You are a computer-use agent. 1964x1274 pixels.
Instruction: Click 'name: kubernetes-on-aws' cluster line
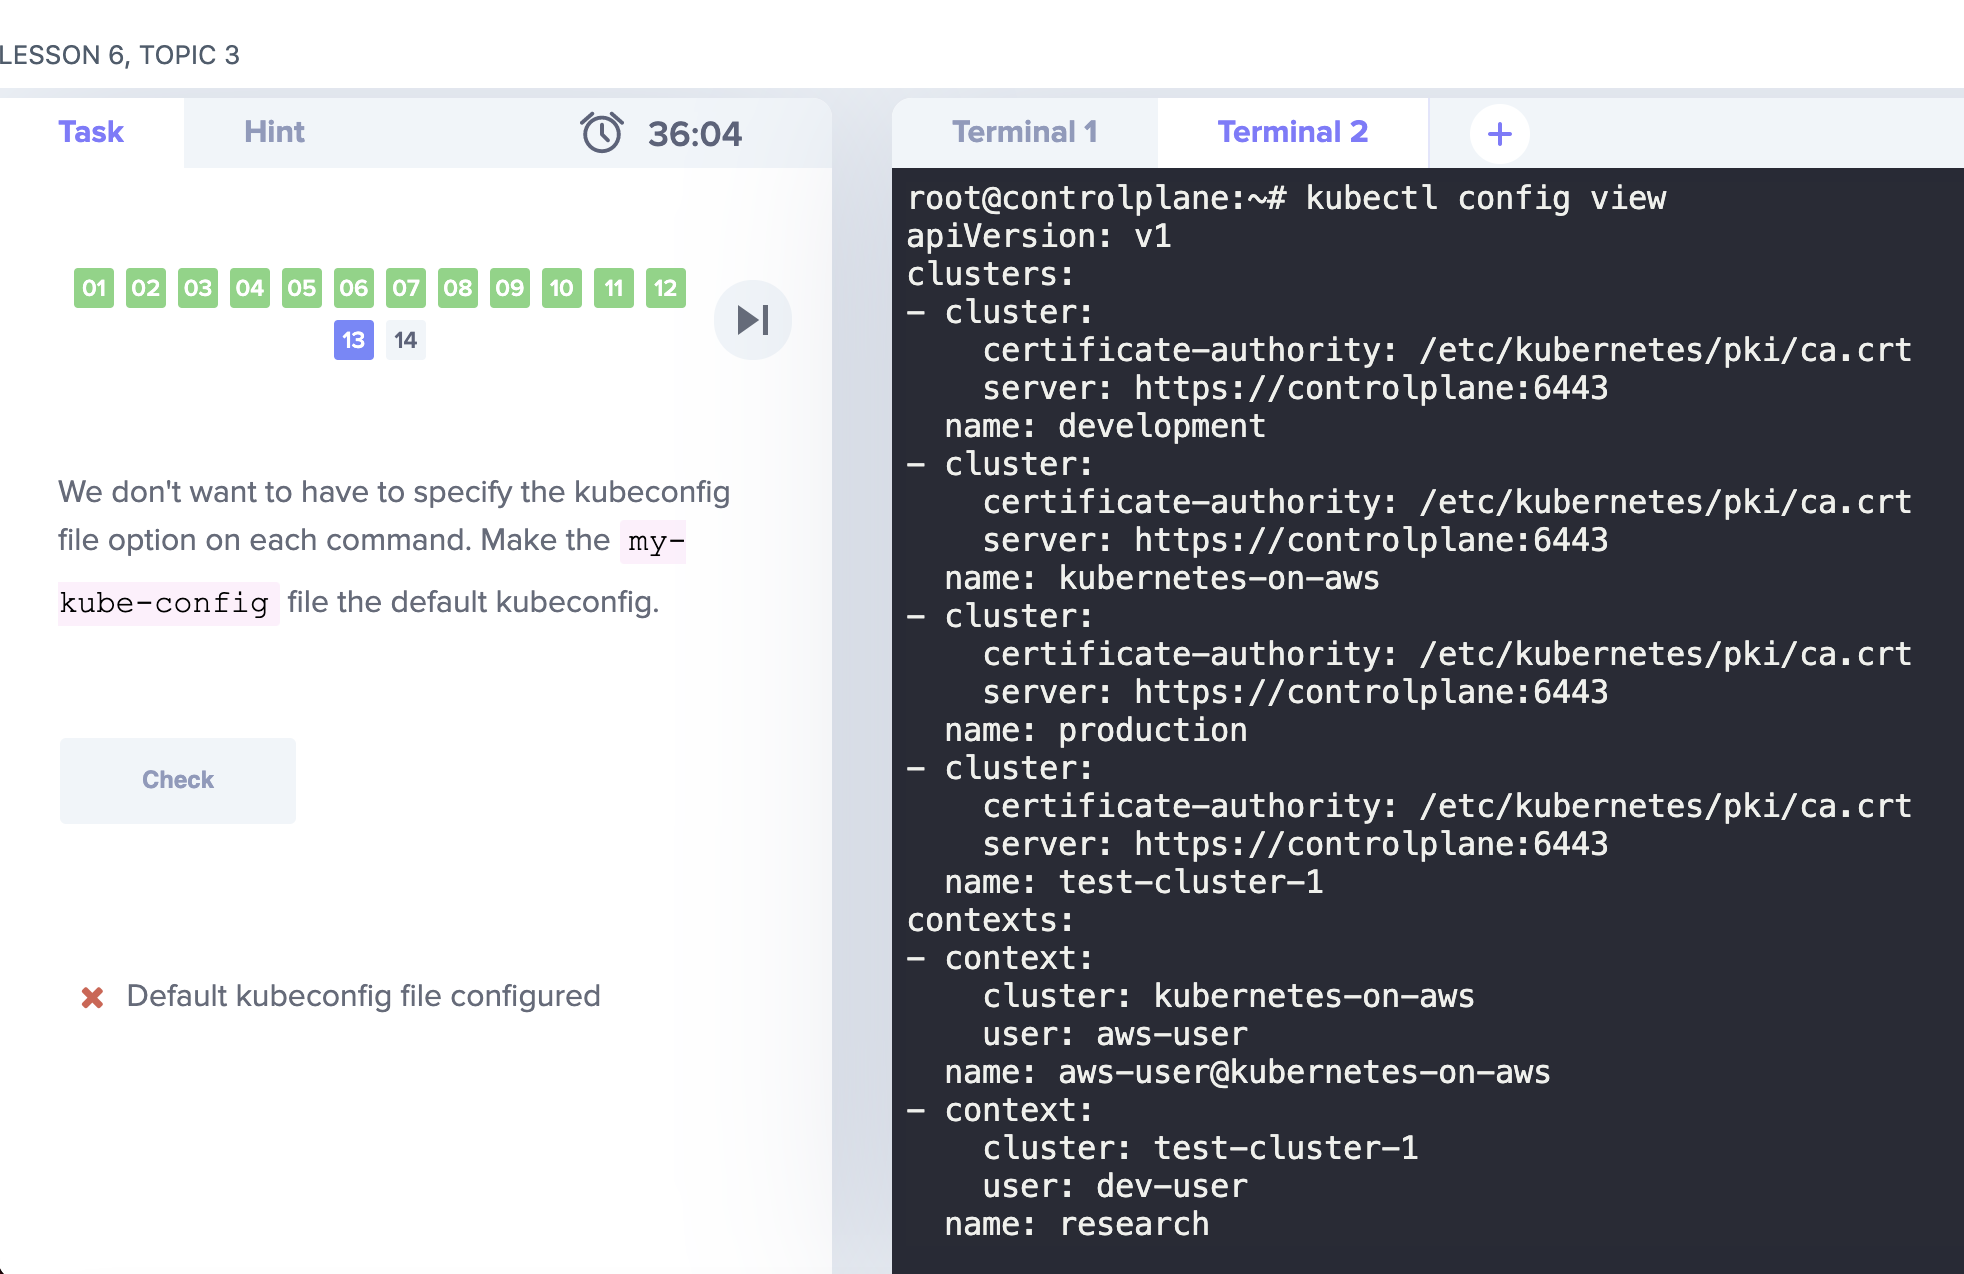(x=1162, y=578)
